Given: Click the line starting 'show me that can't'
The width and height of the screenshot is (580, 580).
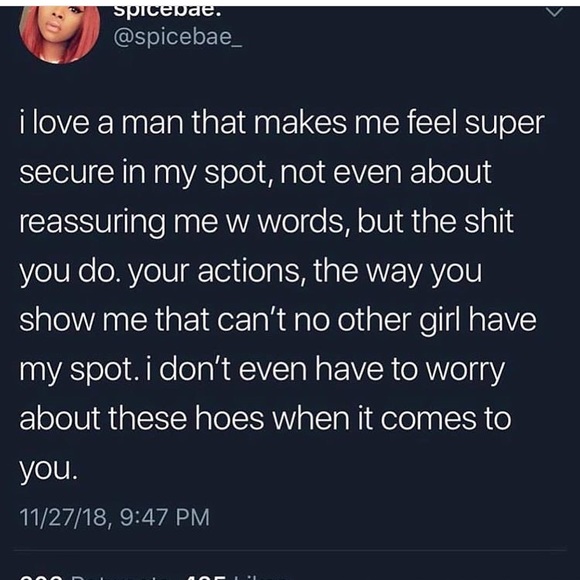Looking at the screenshot, I should click(277, 320).
